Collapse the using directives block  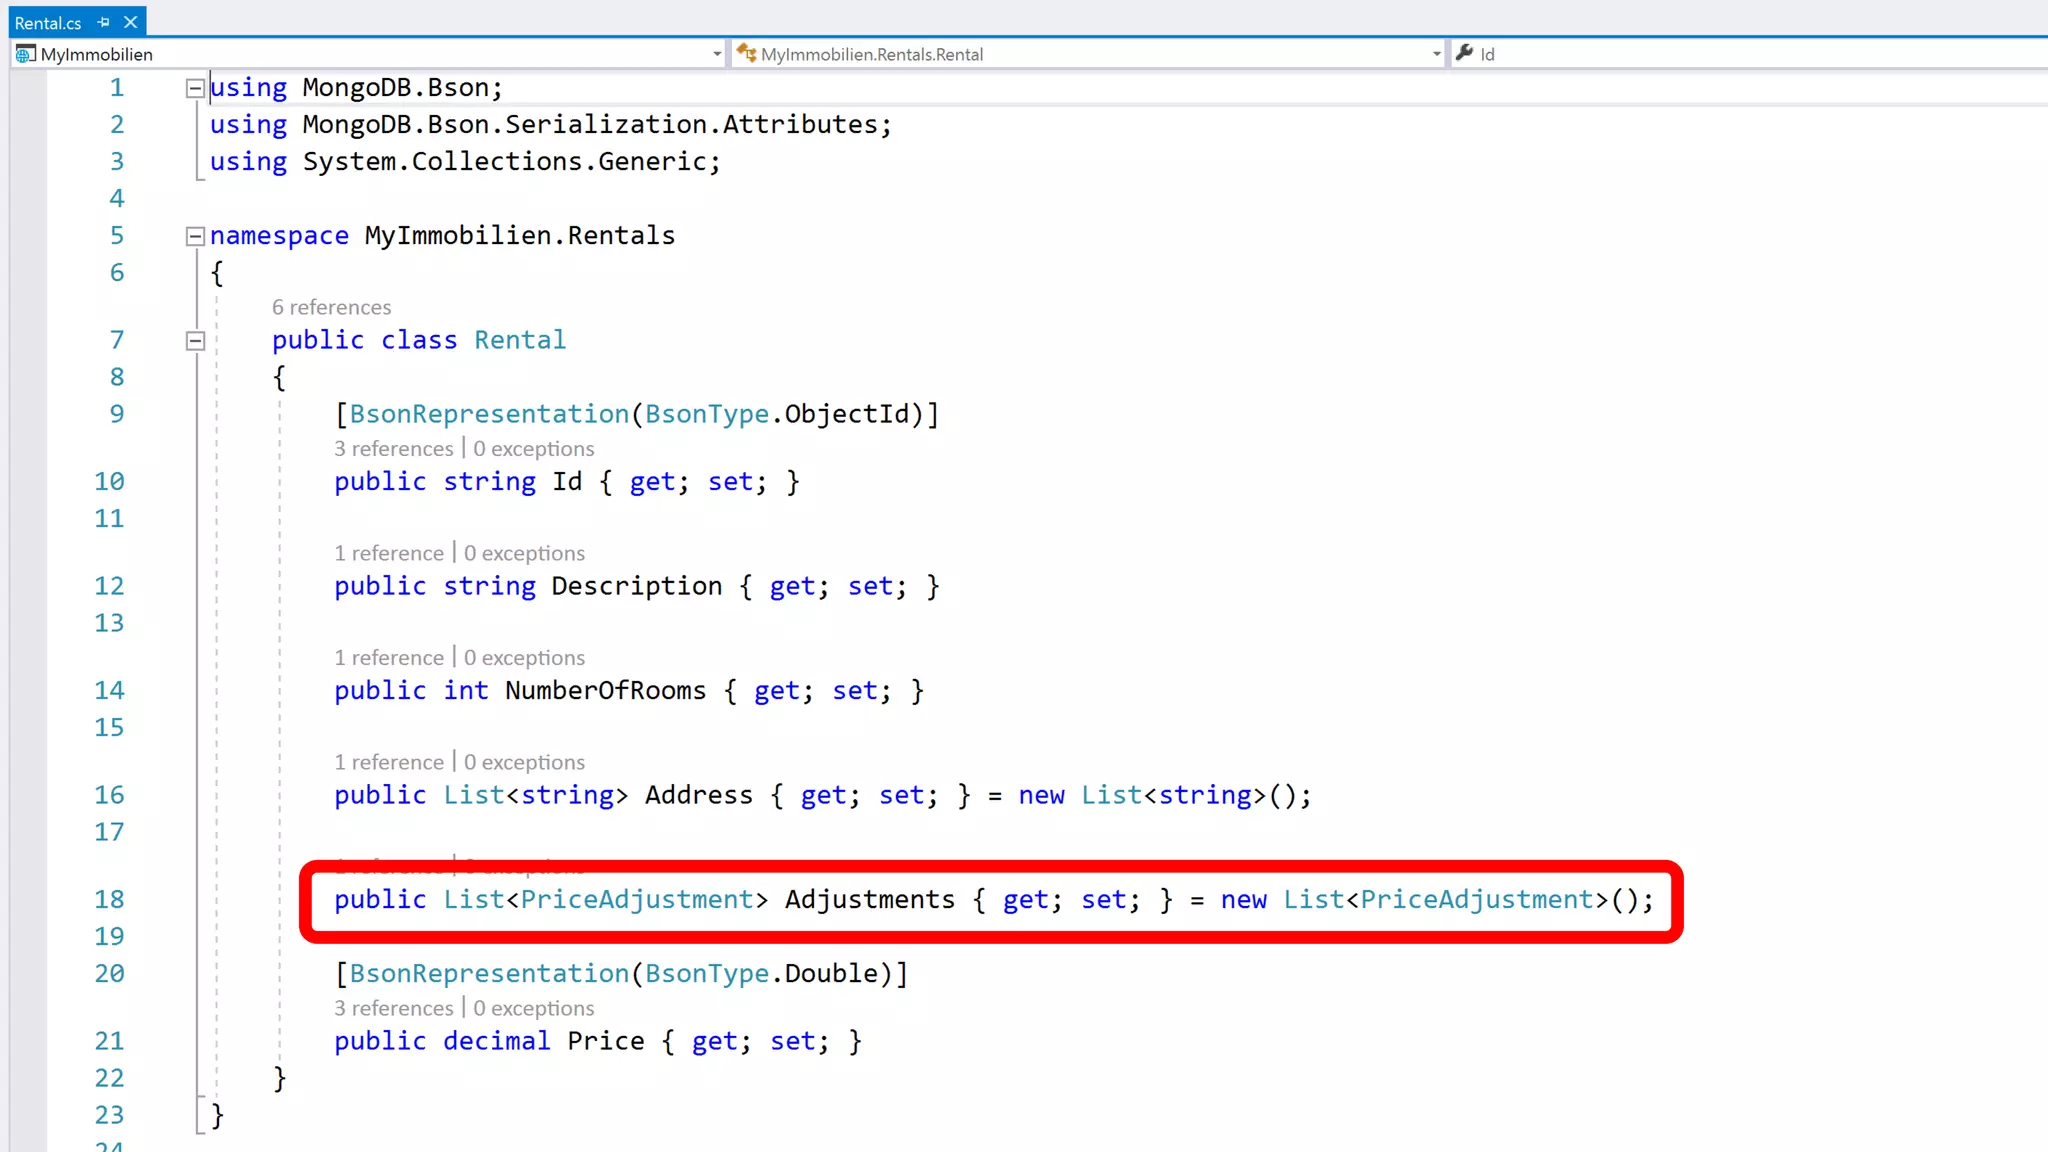(195, 88)
